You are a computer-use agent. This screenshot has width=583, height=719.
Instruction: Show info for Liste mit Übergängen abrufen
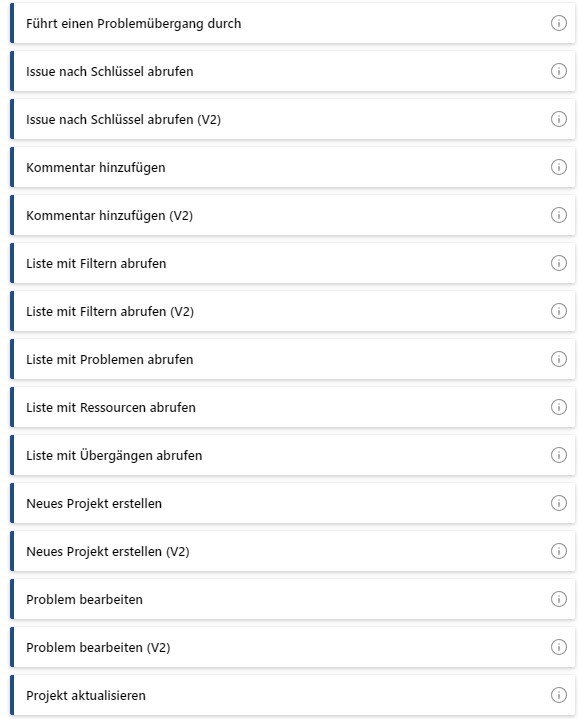558,455
